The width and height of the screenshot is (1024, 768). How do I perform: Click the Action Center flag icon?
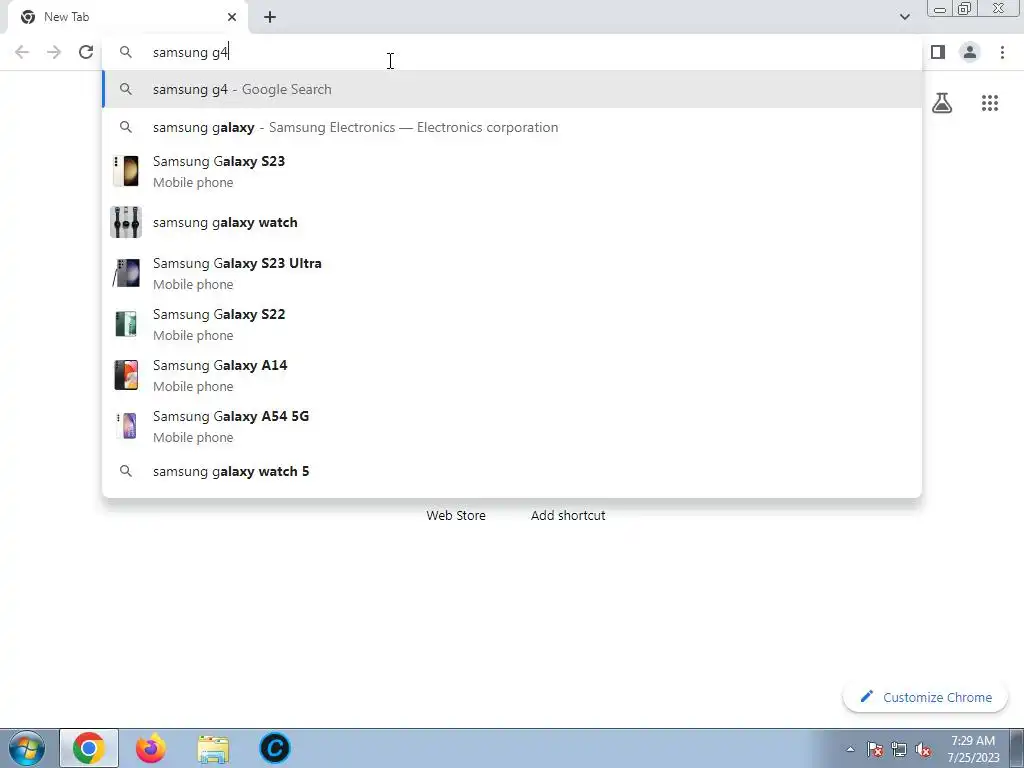click(875, 749)
